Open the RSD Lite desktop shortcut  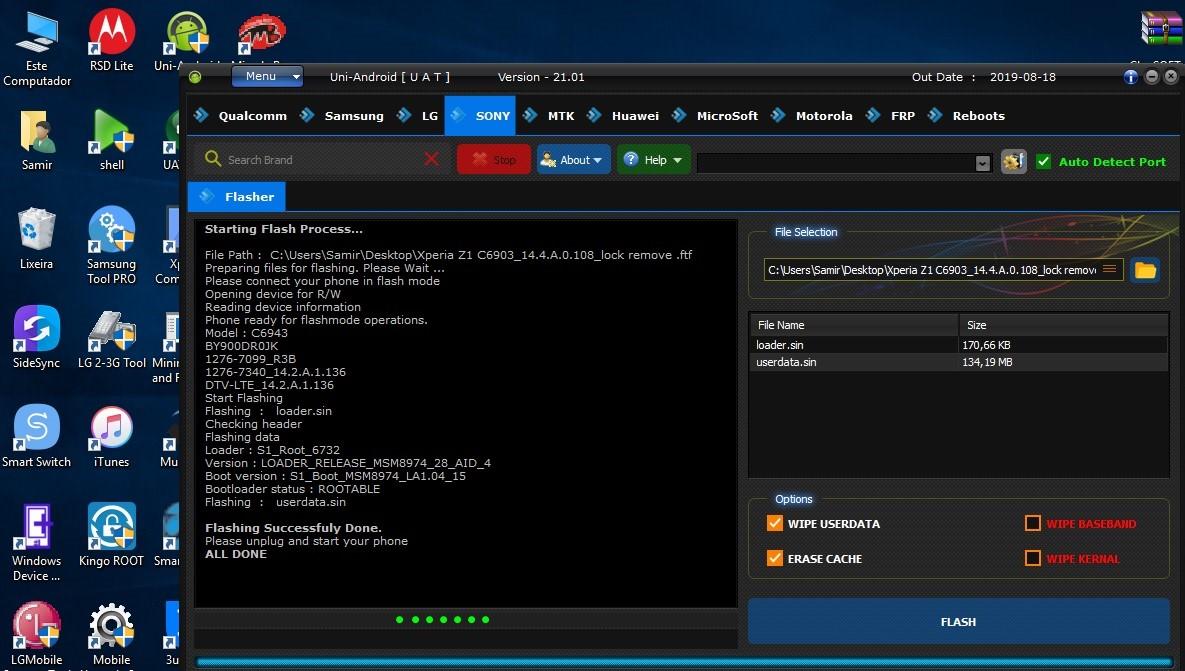tap(111, 40)
